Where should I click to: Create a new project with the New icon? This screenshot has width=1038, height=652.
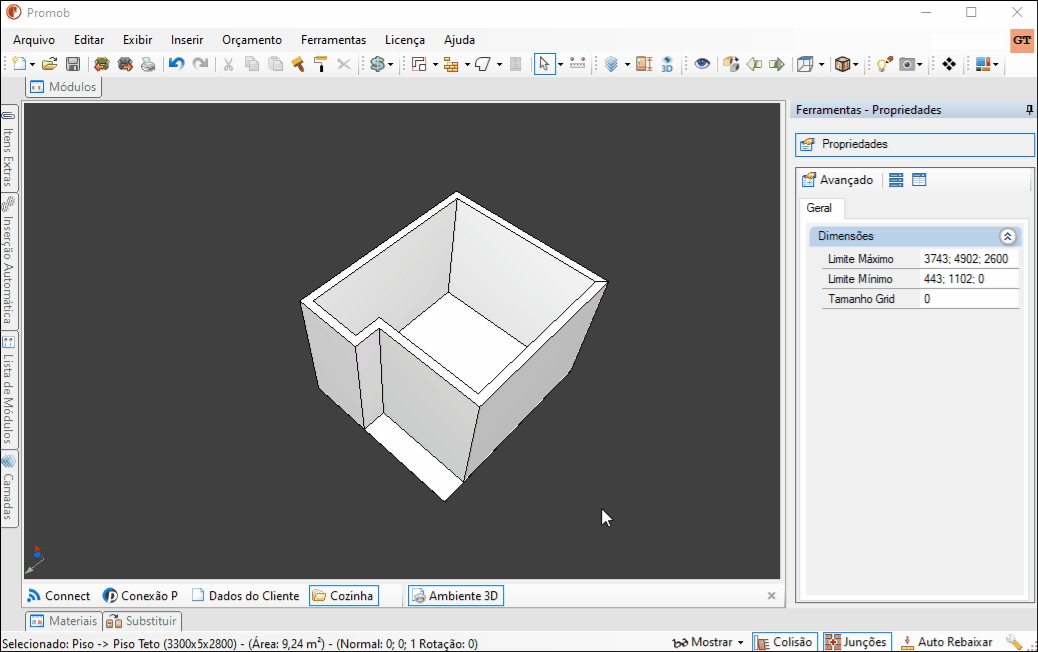point(19,64)
